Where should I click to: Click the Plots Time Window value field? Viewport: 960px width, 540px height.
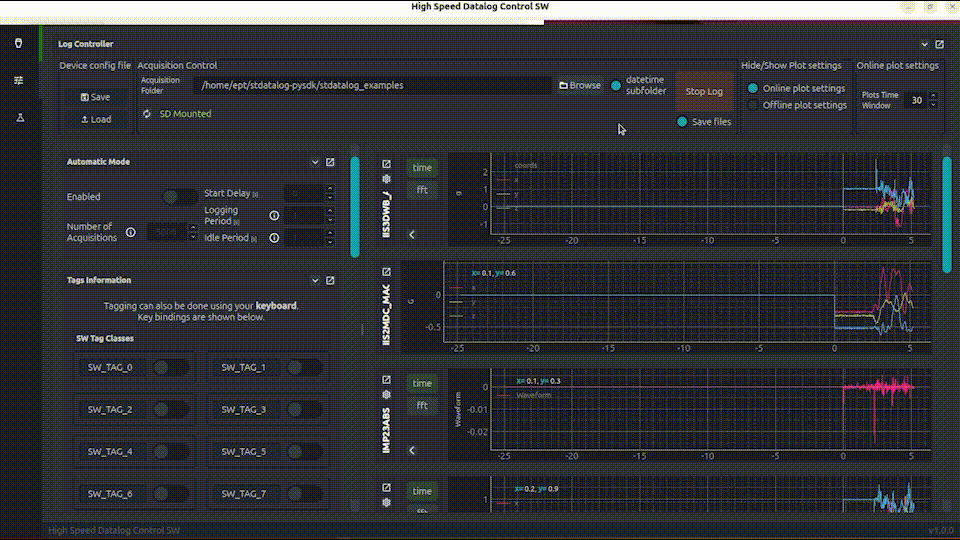coord(916,100)
